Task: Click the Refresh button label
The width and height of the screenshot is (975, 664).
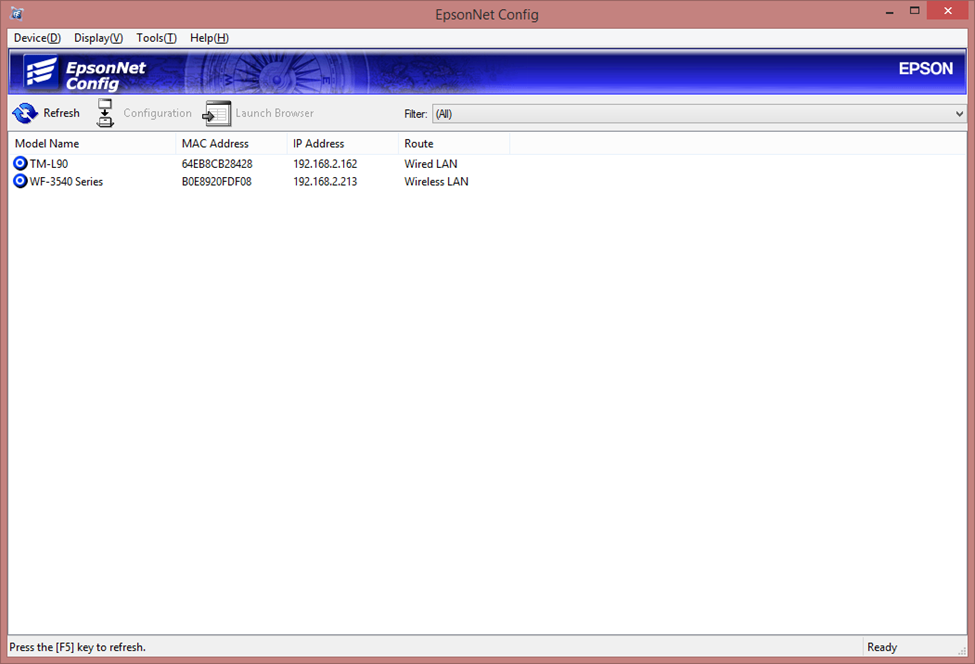Action: [x=62, y=113]
